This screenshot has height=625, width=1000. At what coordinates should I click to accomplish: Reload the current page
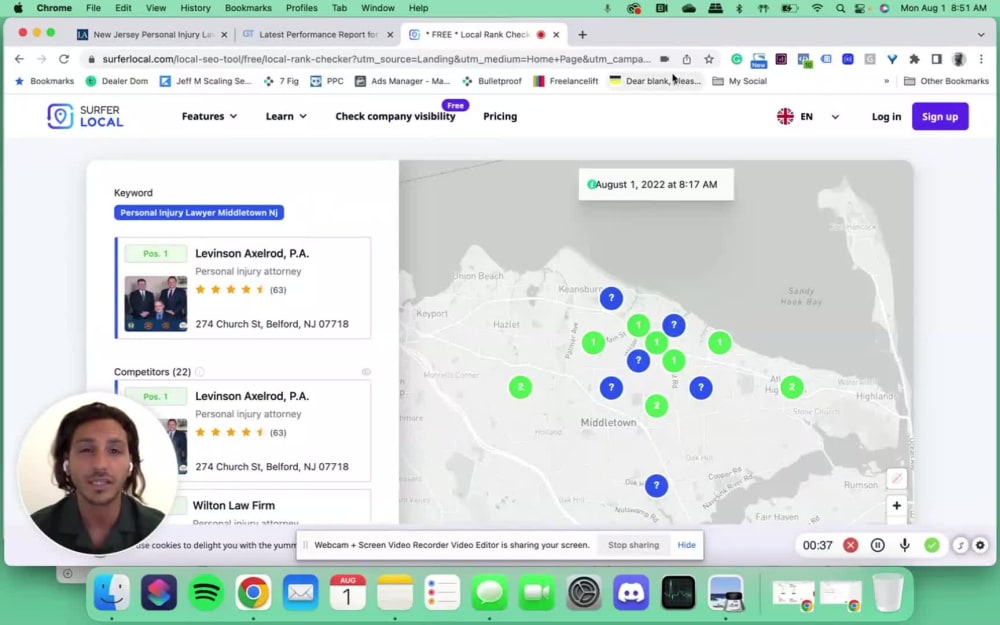tap(64, 59)
